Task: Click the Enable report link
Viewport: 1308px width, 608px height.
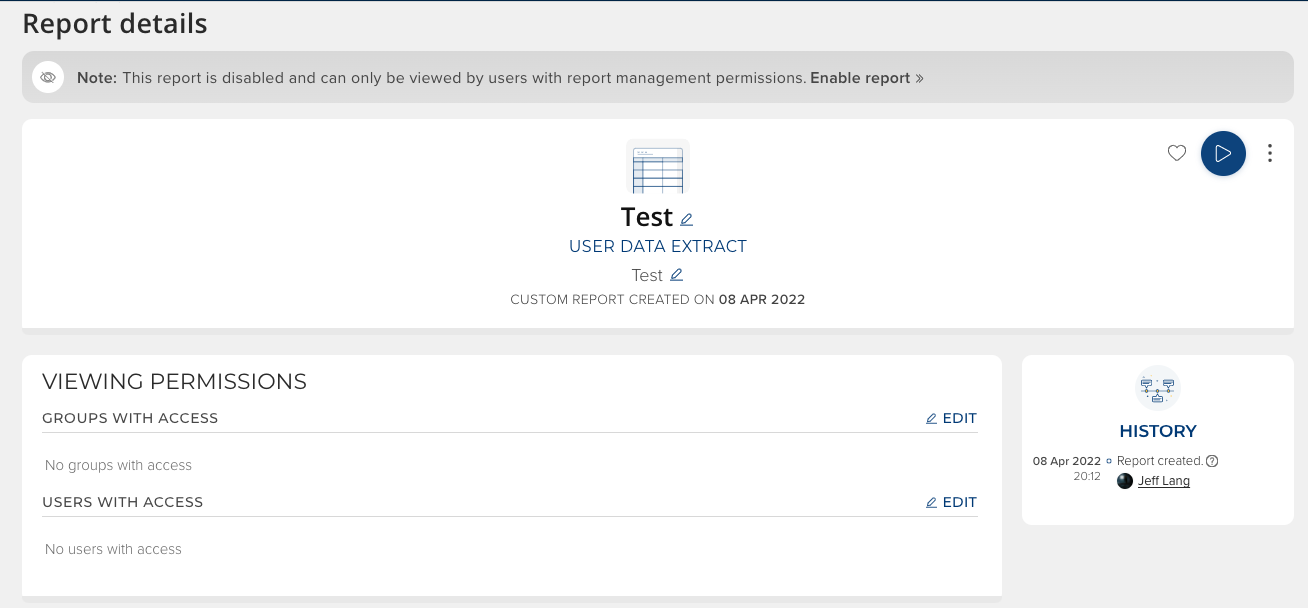Action: pos(860,78)
